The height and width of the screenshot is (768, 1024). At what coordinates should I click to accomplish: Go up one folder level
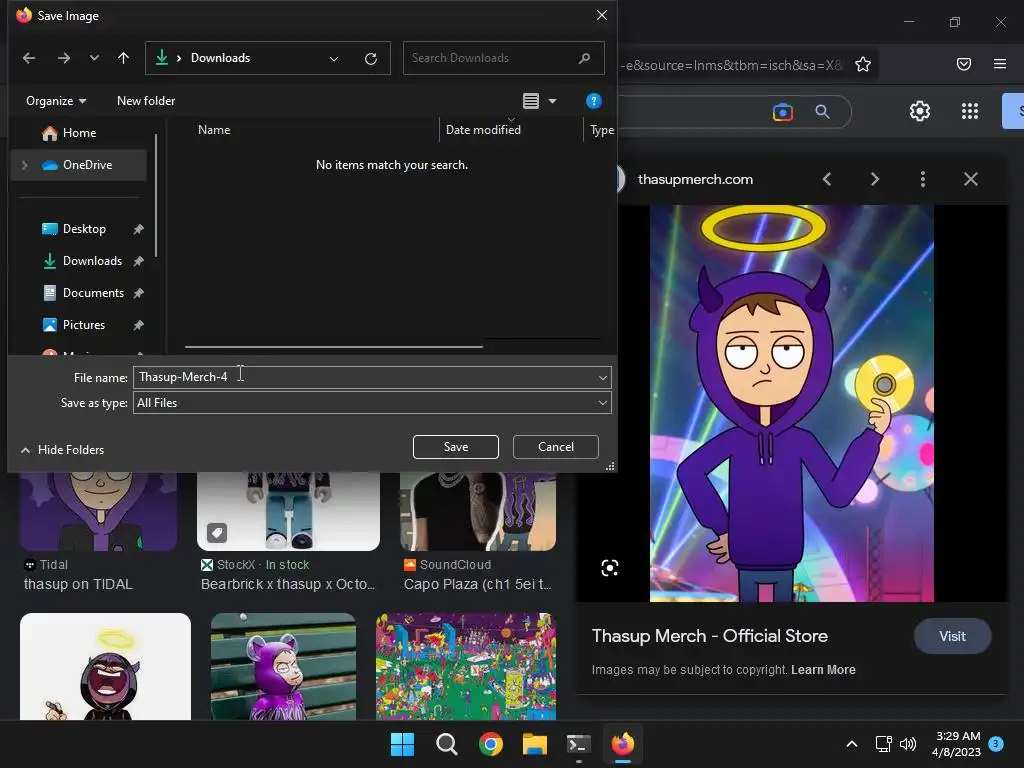(123, 58)
